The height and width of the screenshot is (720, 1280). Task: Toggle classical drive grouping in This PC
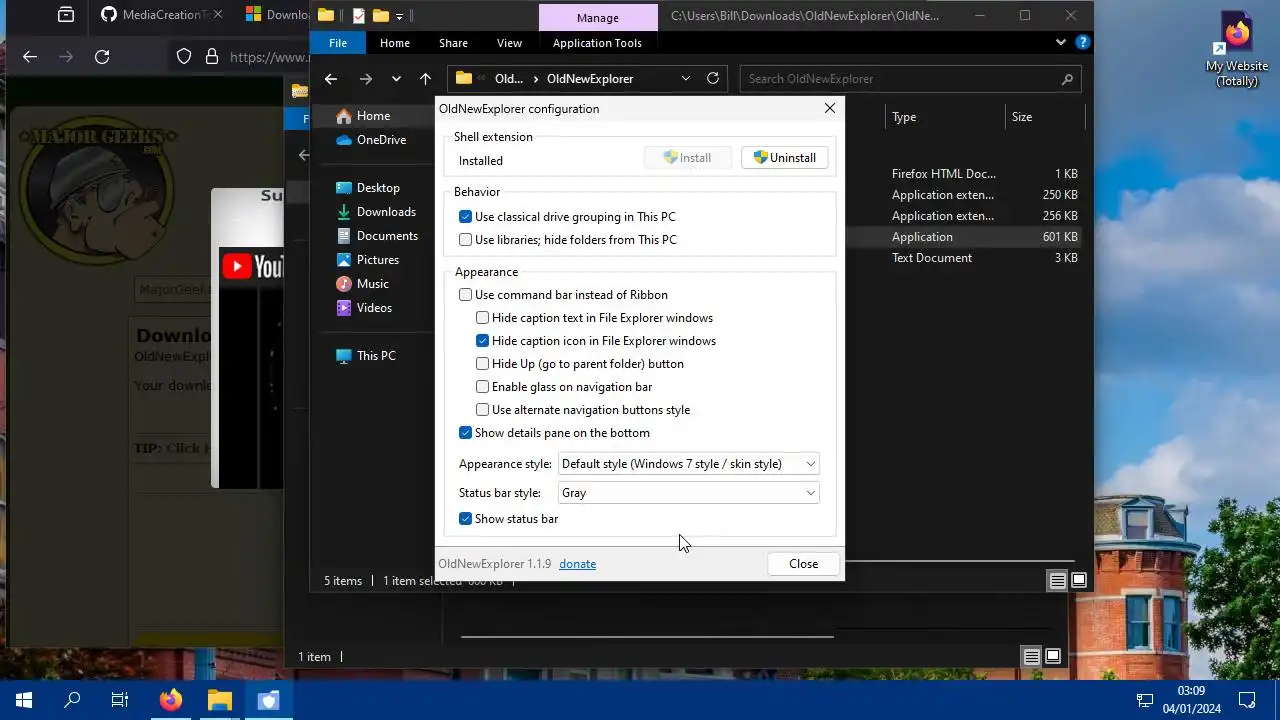click(x=466, y=217)
